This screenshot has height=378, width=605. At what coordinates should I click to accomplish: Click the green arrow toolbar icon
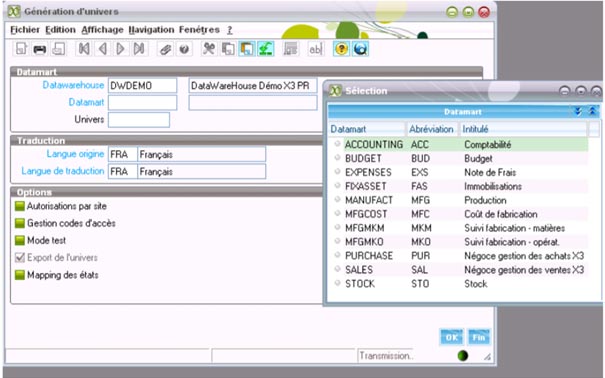coord(265,49)
